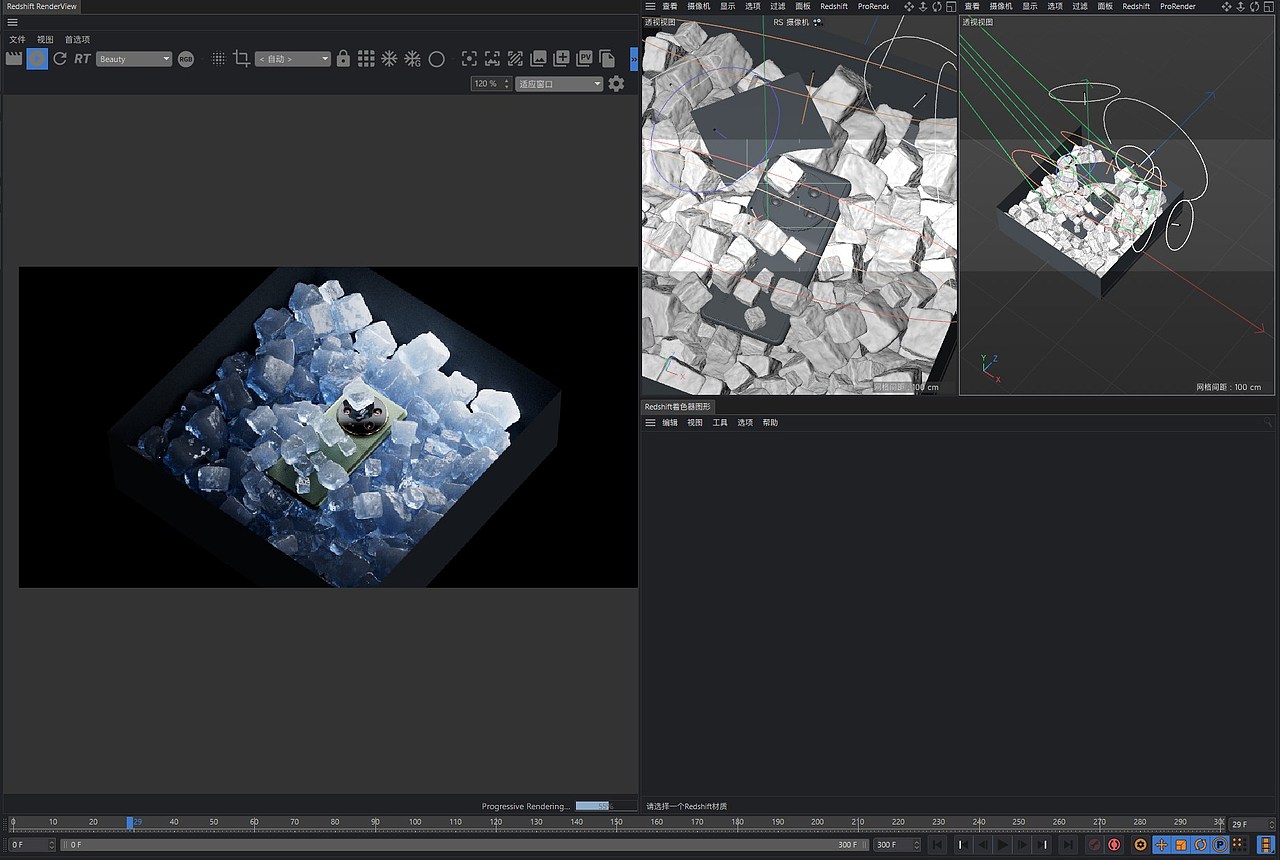Click the 29 F current frame field
The image size is (1280, 860).
tap(1252, 824)
